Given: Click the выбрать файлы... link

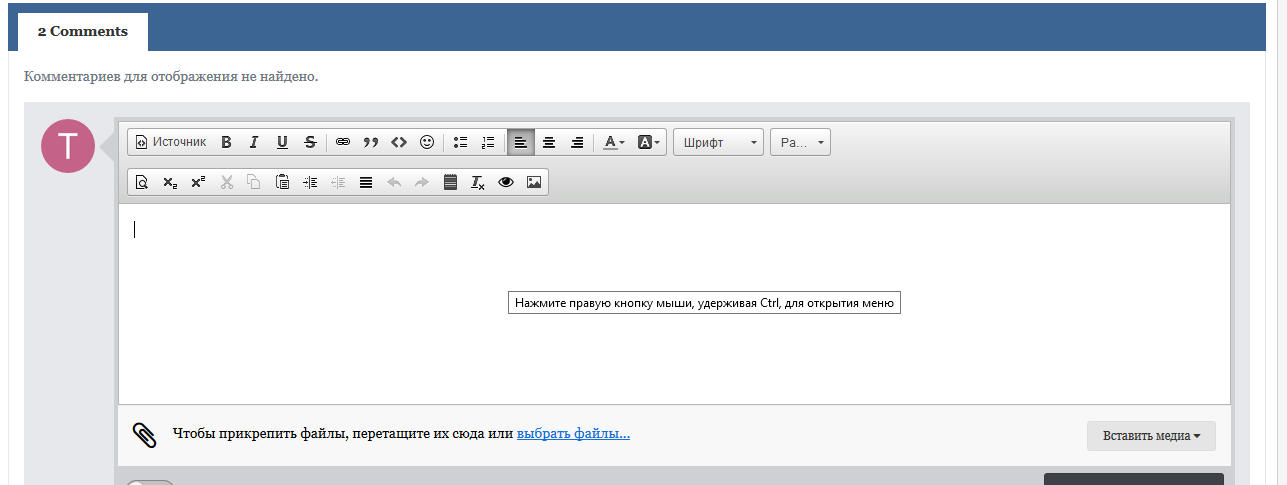Looking at the screenshot, I should [x=573, y=434].
